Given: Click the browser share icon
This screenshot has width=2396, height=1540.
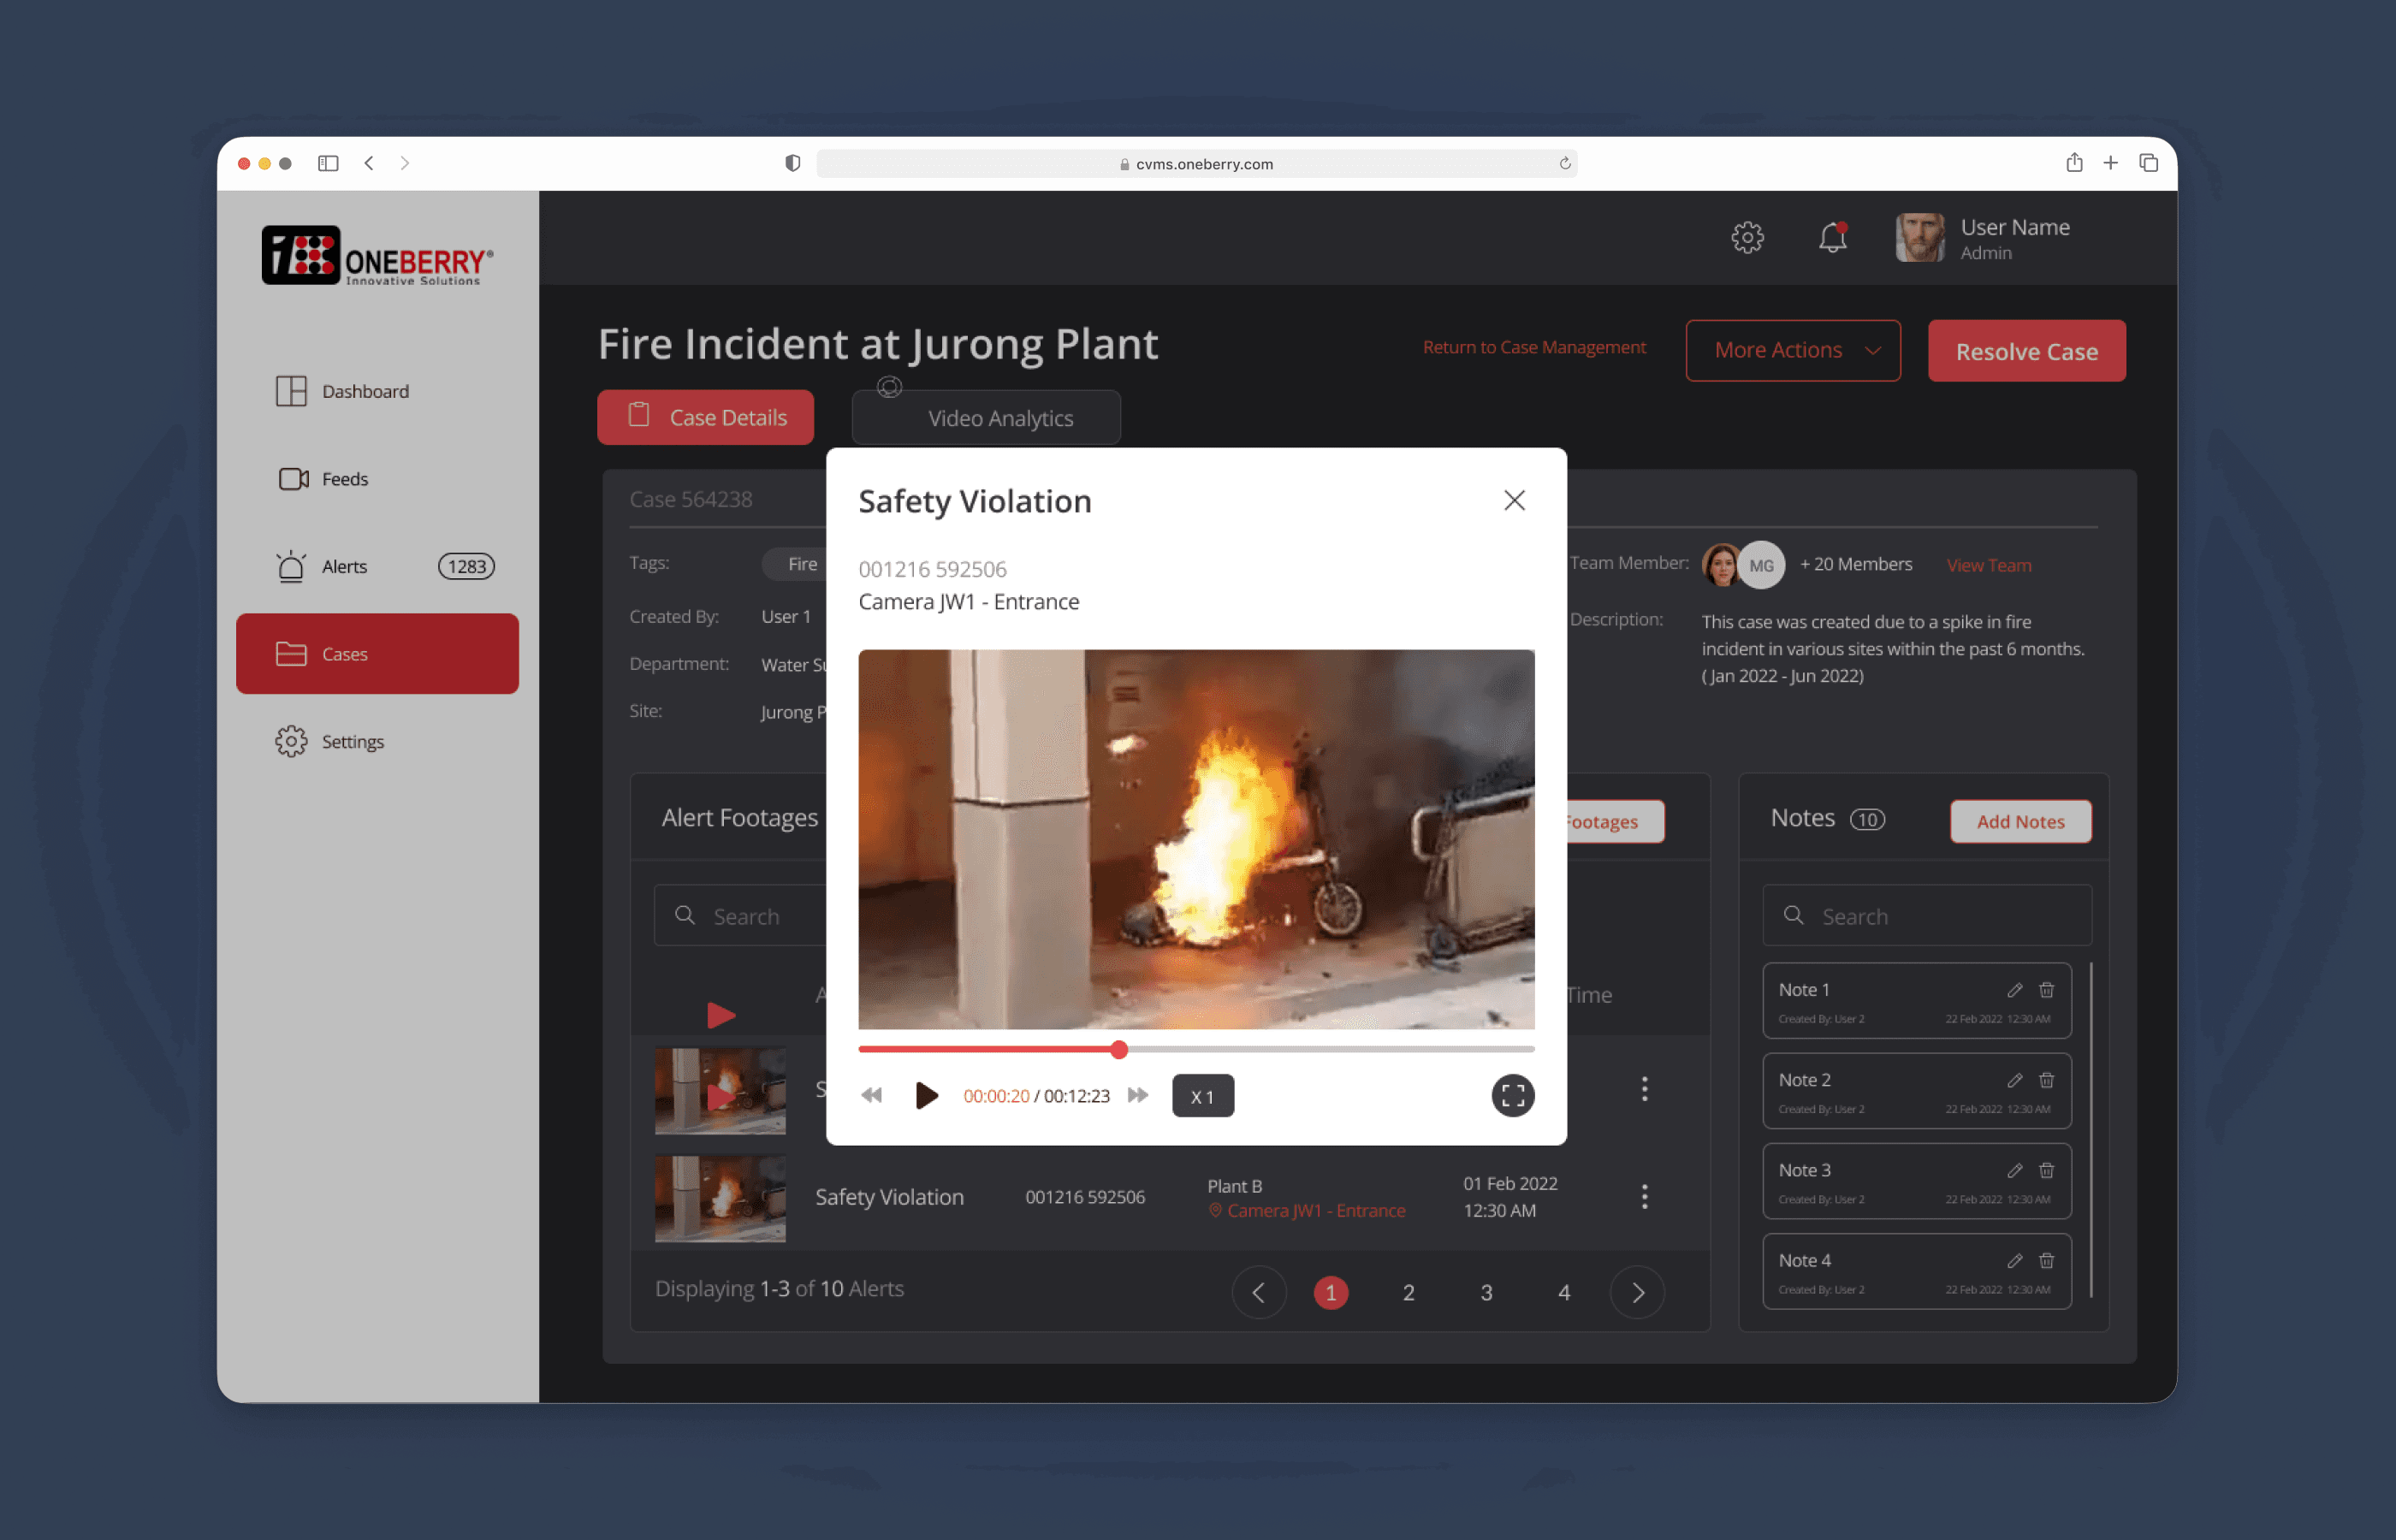Looking at the screenshot, I should point(2074,162).
